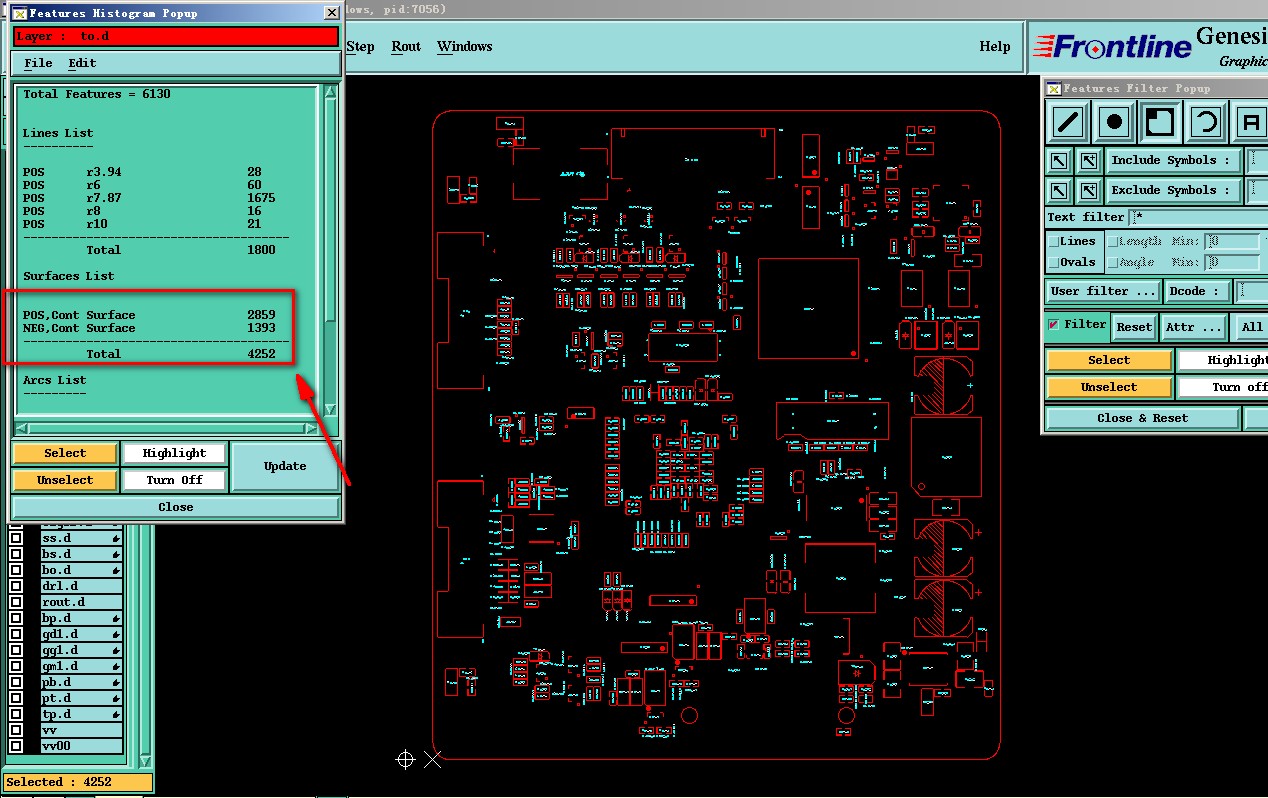This screenshot has width=1268, height=798.
Task: Select the surface feature type icon
Action: 1160,123
